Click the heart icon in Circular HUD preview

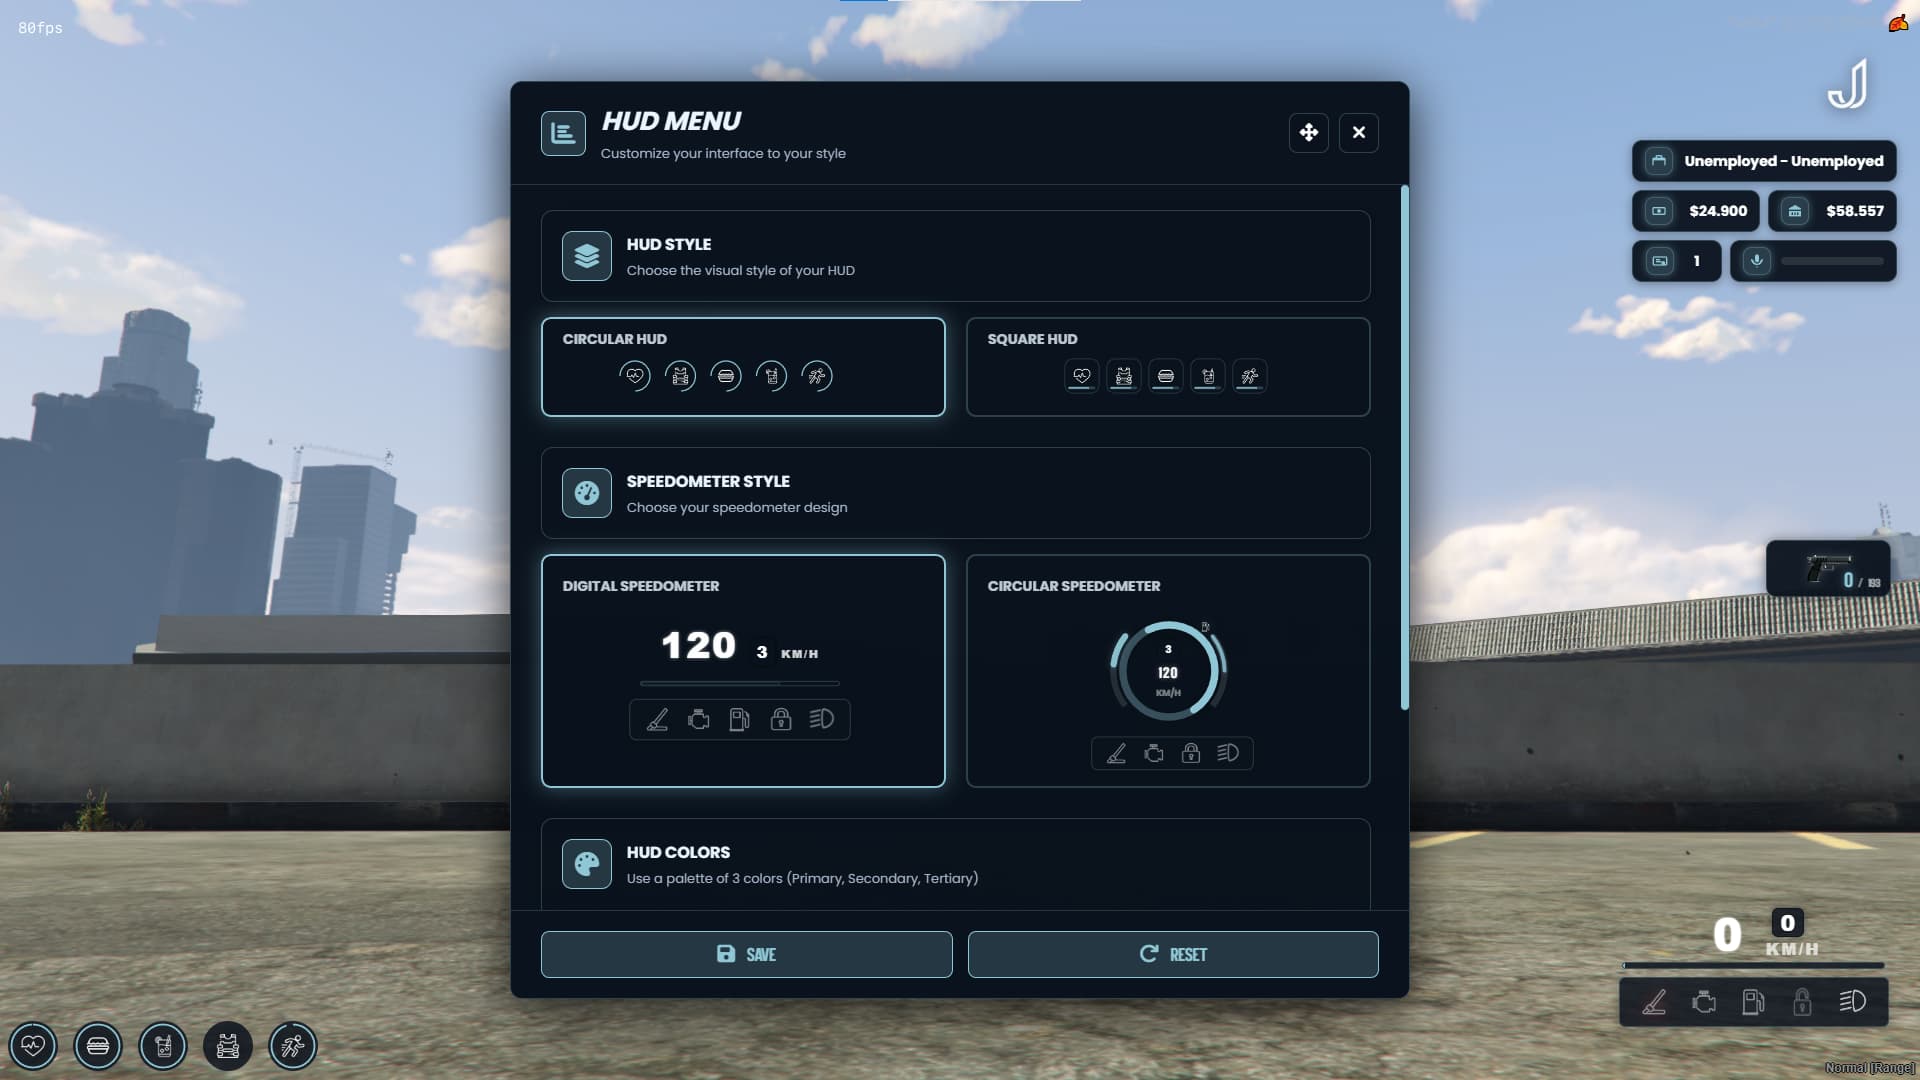coord(635,376)
